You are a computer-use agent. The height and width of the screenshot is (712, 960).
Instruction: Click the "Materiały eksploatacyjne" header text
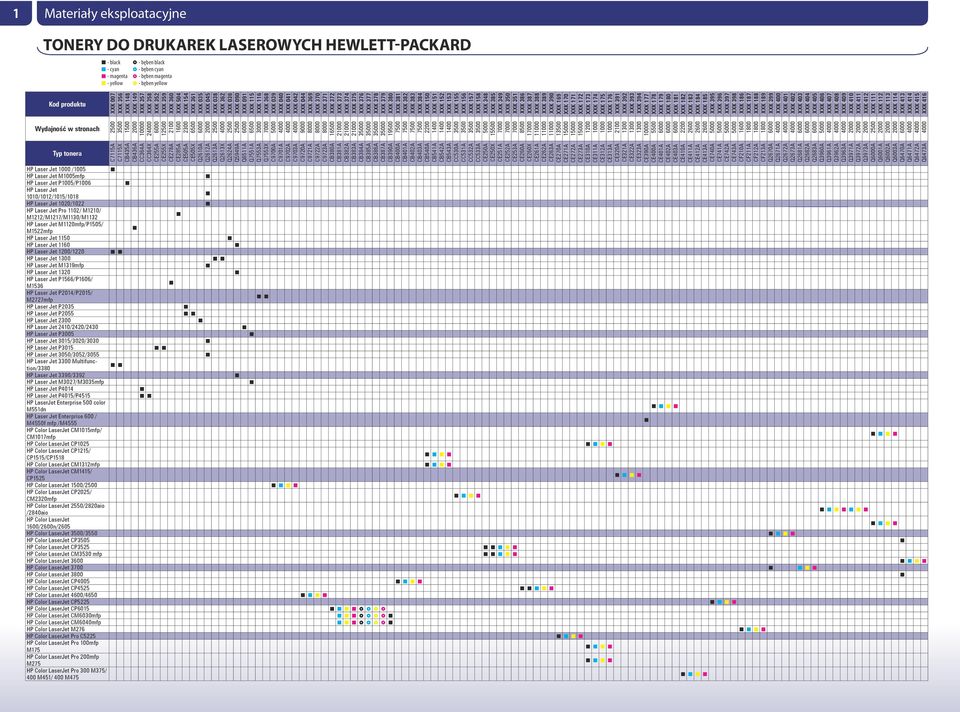(x=115, y=13)
